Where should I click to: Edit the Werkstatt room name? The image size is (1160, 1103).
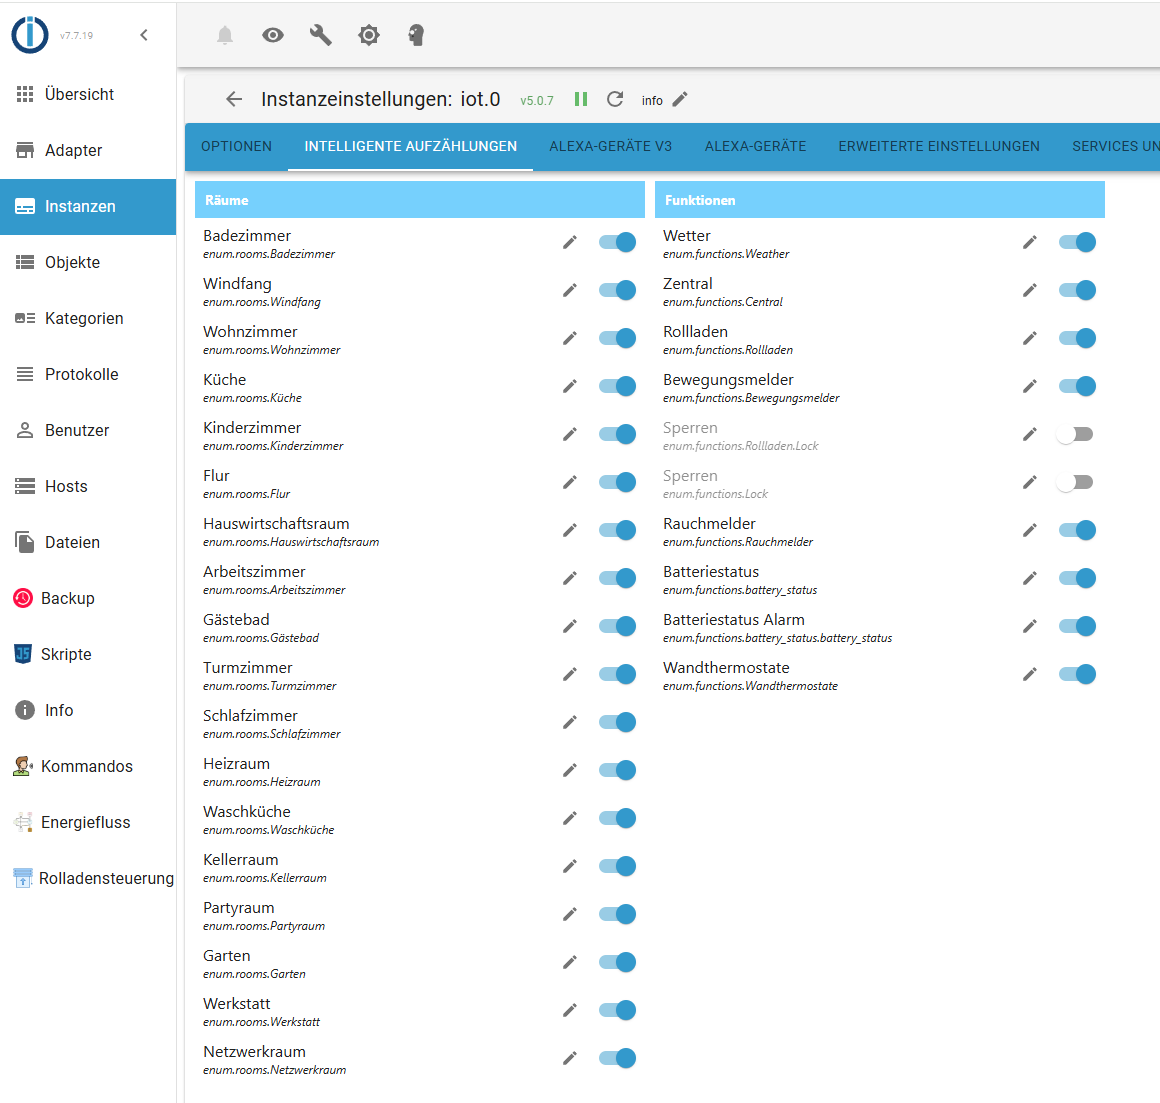tap(570, 1011)
